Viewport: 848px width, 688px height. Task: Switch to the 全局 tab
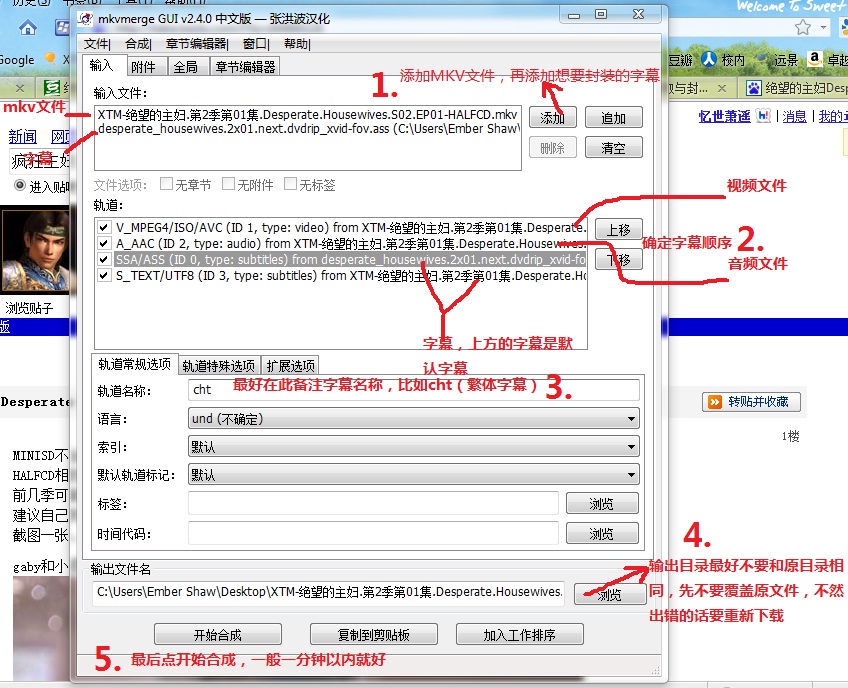(186, 67)
